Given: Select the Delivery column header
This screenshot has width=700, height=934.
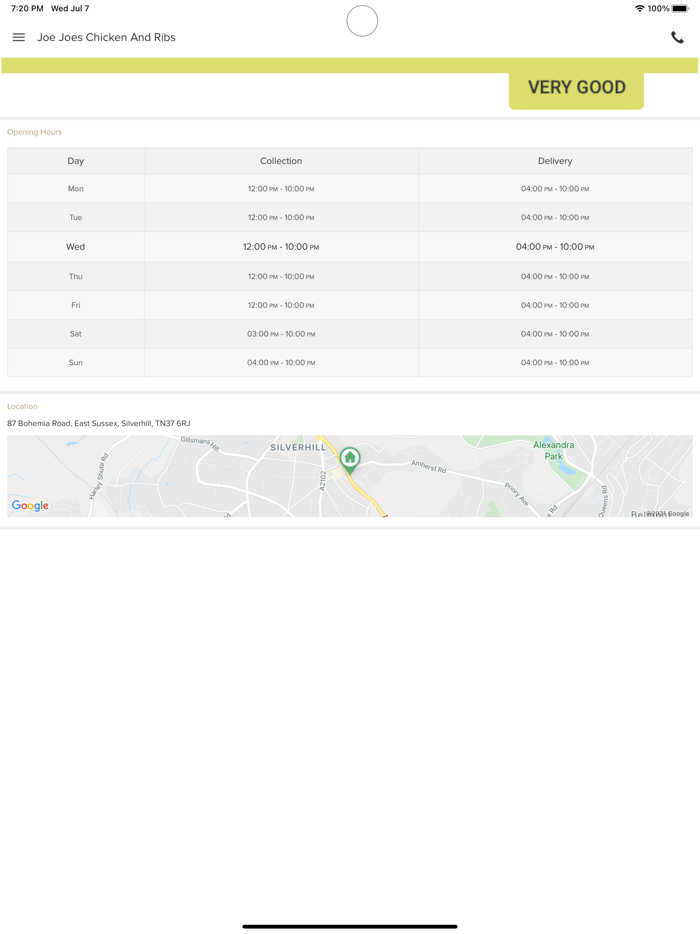Looking at the screenshot, I should [555, 161].
